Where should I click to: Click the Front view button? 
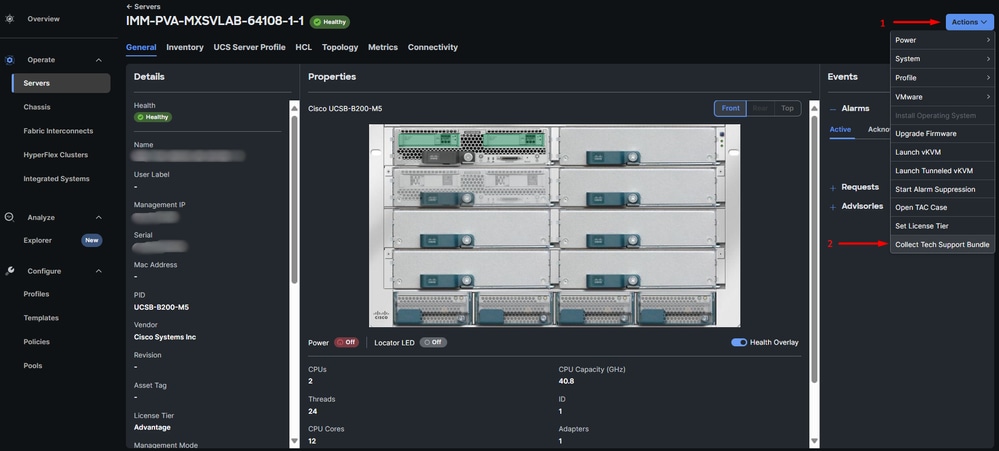(730, 108)
